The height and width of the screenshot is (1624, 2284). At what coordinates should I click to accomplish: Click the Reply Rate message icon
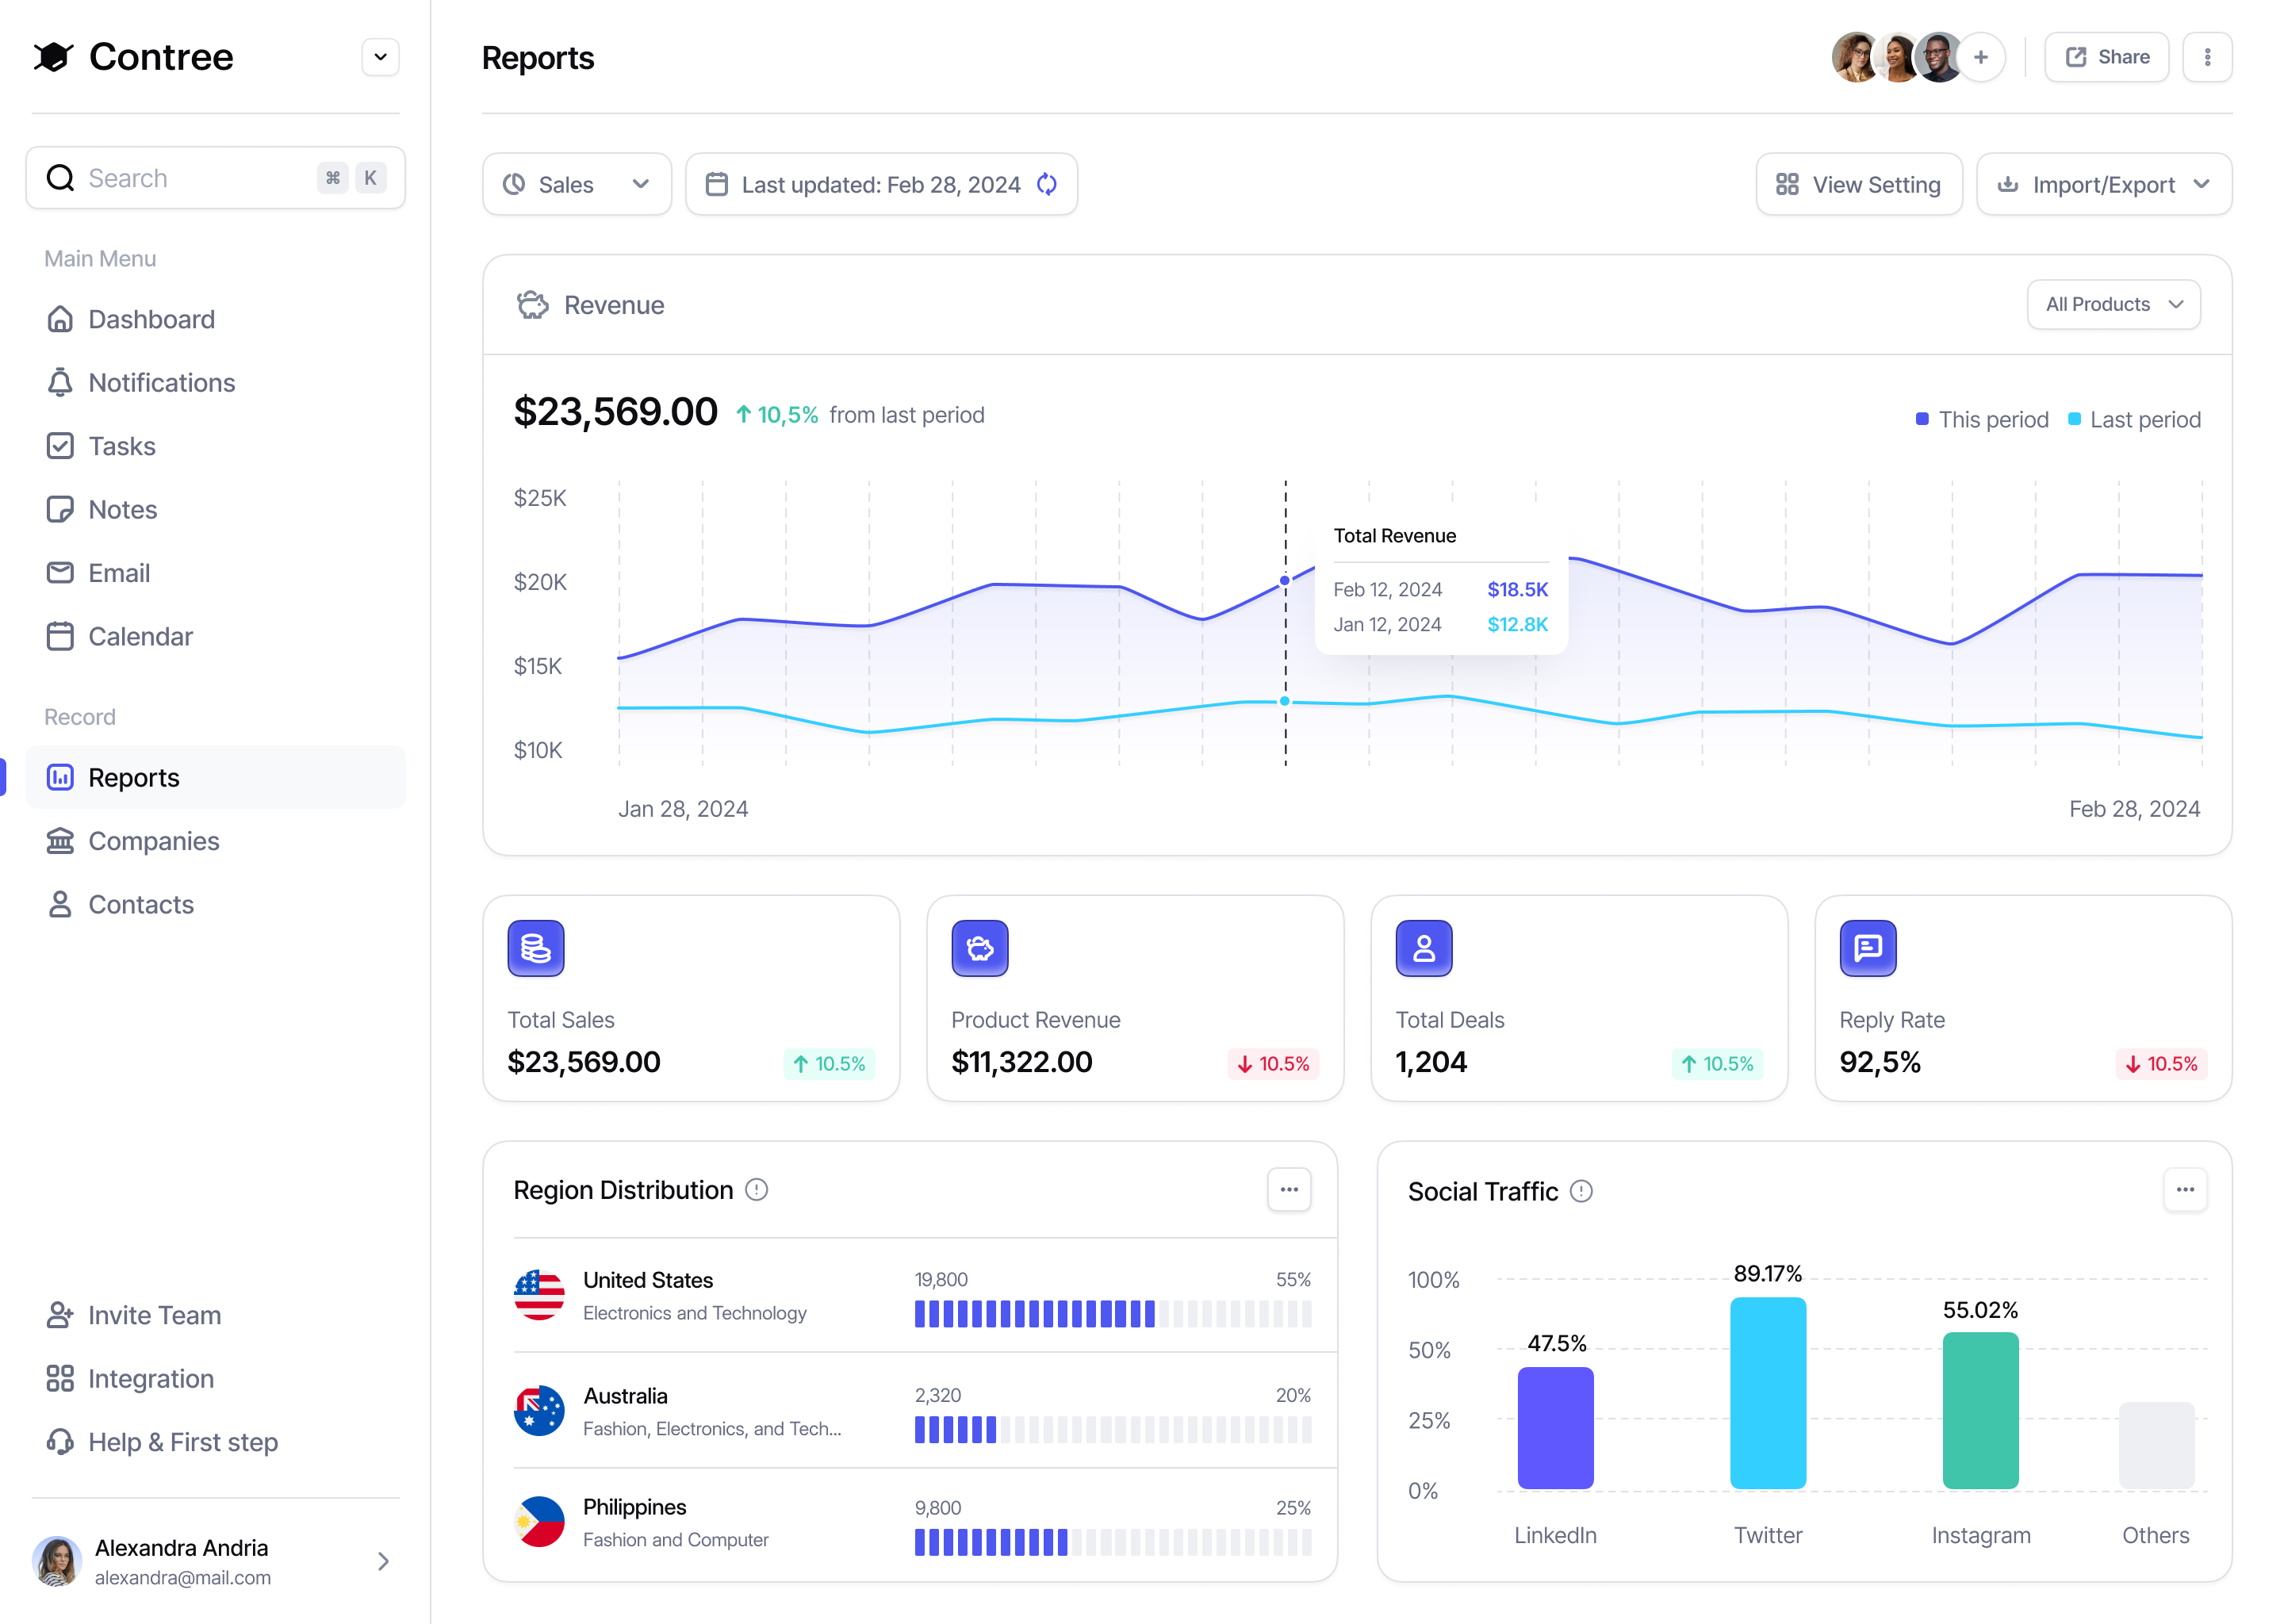click(1868, 948)
